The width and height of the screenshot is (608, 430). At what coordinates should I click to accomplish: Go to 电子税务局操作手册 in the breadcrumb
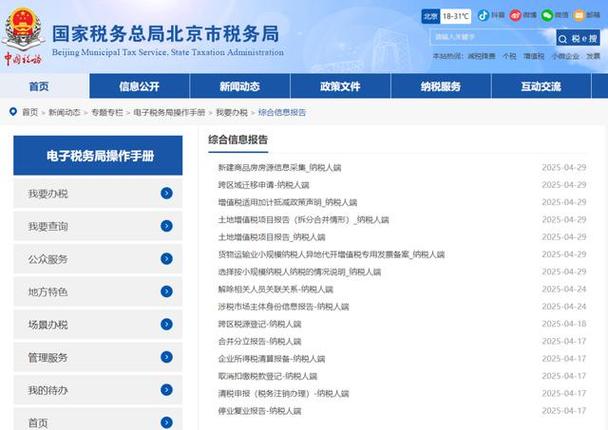tap(169, 112)
